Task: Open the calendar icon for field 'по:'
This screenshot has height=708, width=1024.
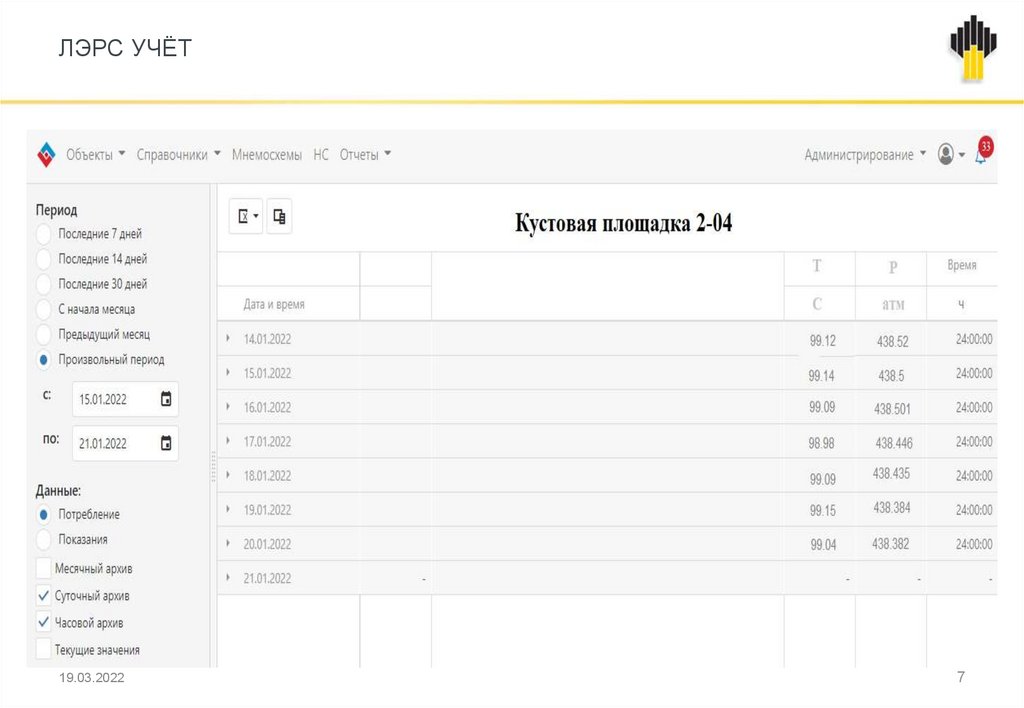Action: tap(166, 443)
